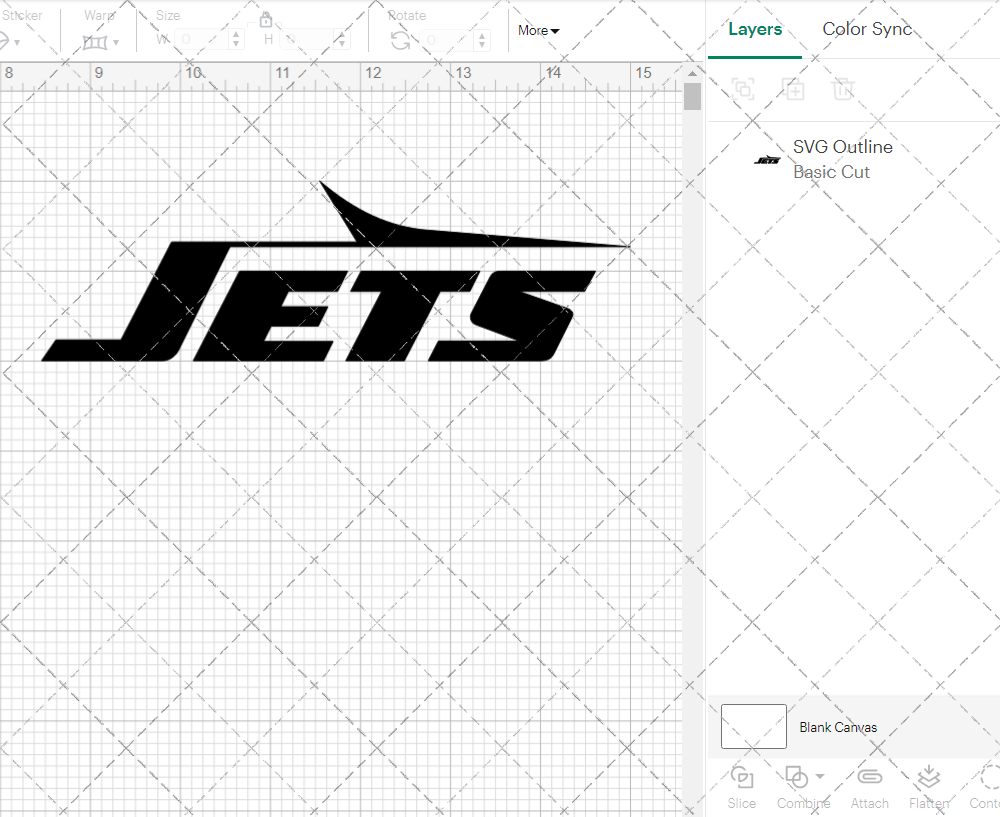Click the Rotate icon in toolbar
This screenshot has height=817, width=1000.
click(x=400, y=40)
